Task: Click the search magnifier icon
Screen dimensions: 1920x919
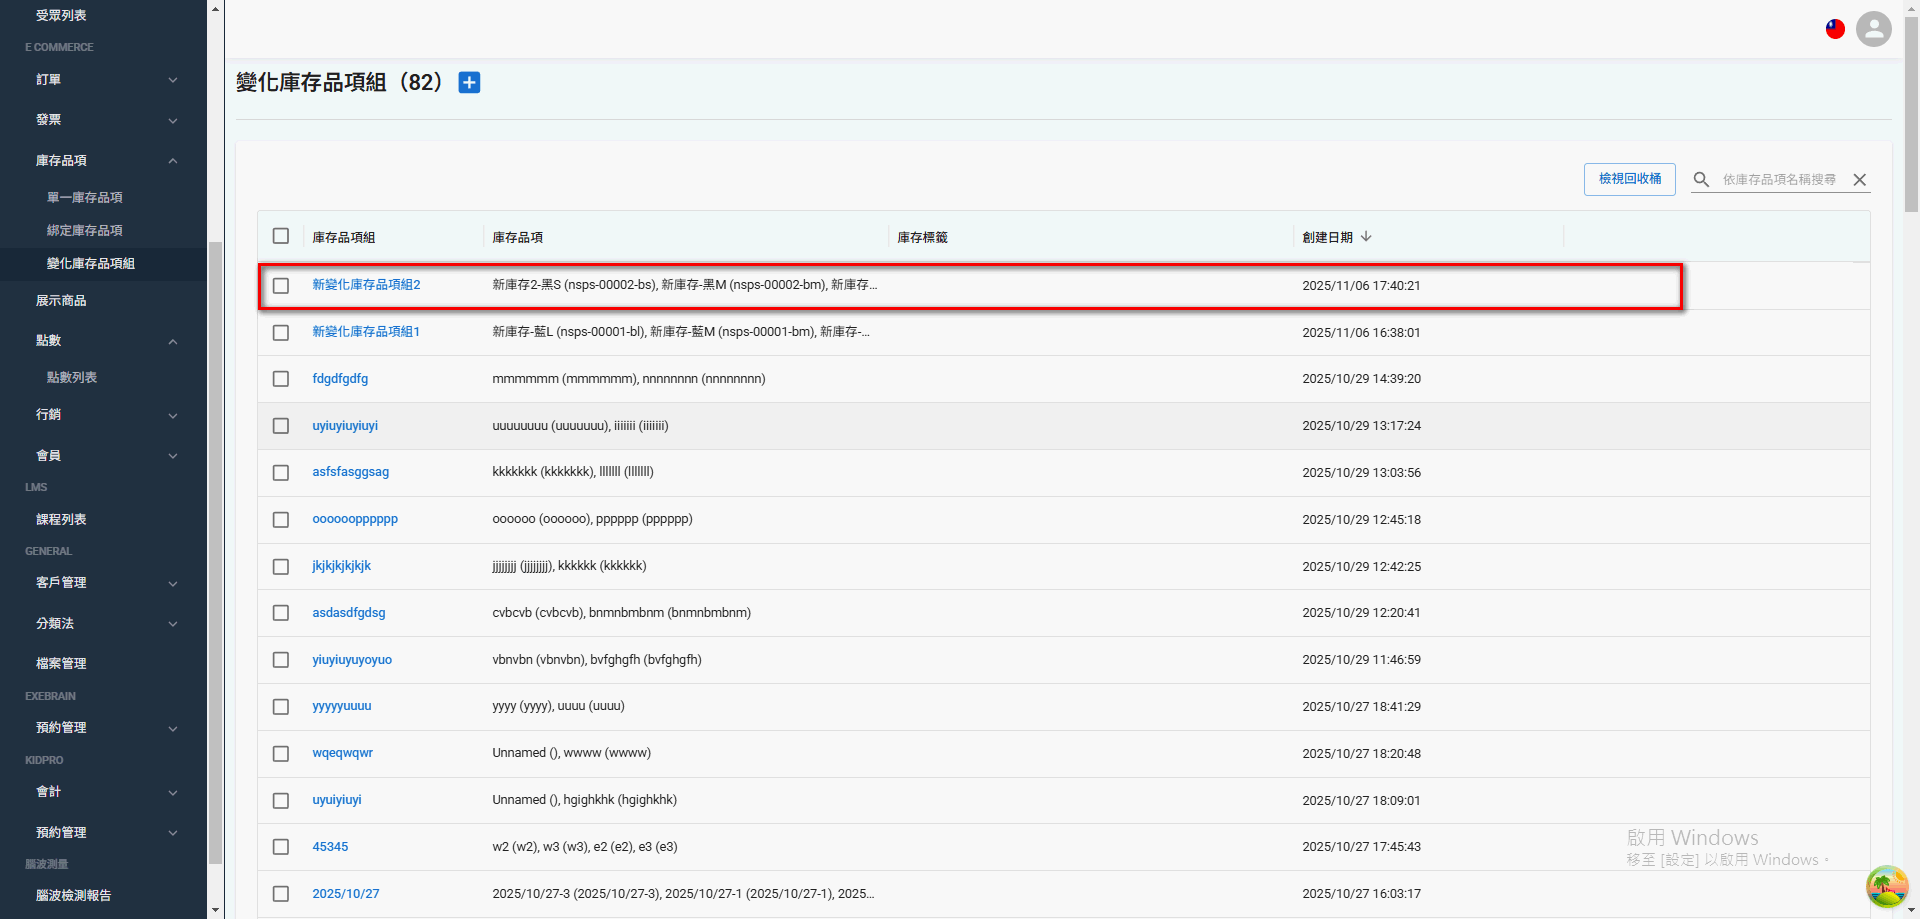Action: (x=1701, y=180)
